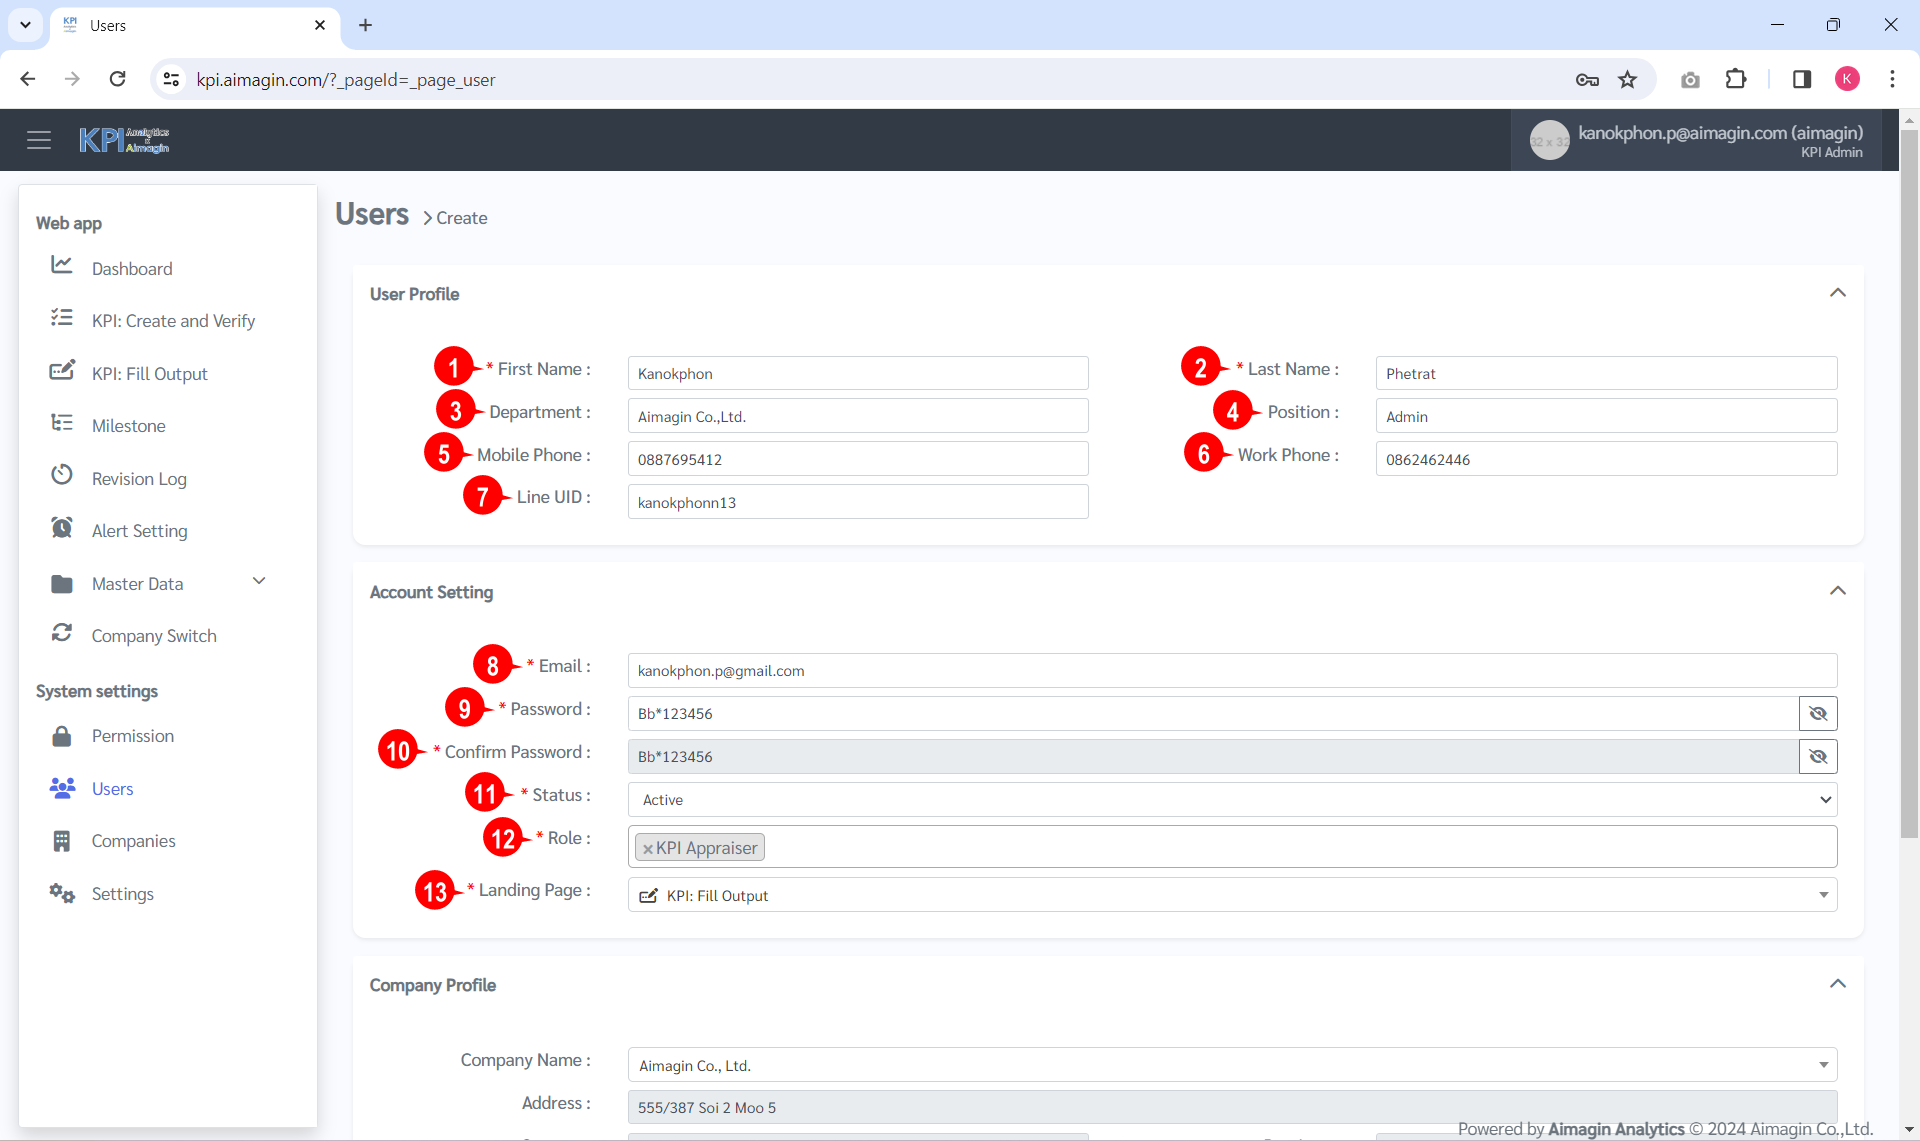Image resolution: width=1920 pixels, height=1141 pixels.
Task: Click the page vertical scrollbar
Action: pyautogui.click(x=1909, y=480)
